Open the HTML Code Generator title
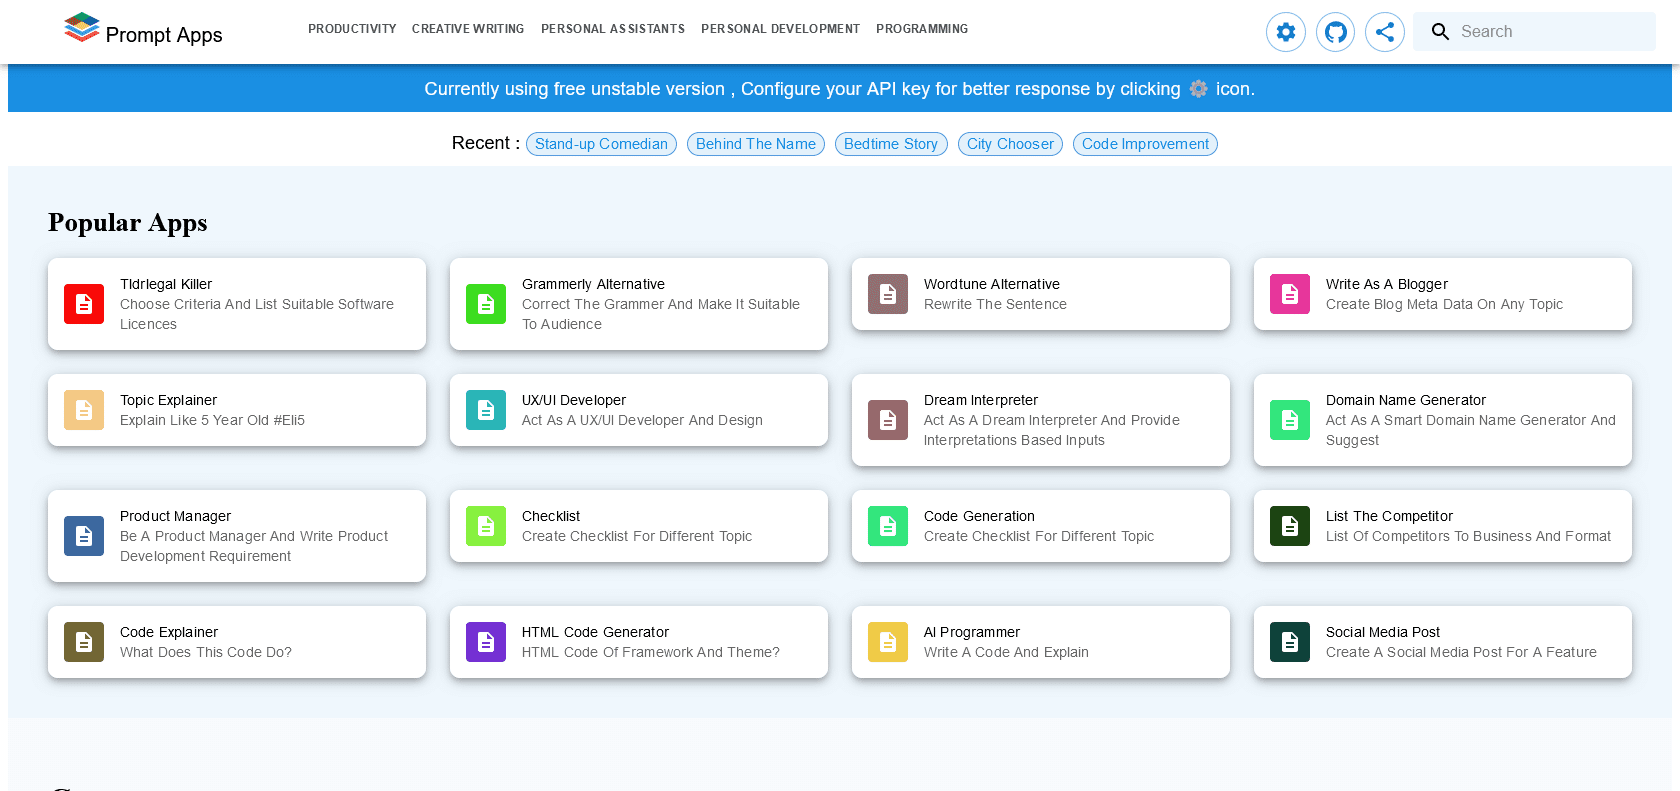Screen dimensions: 1680x791 tap(595, 632)
